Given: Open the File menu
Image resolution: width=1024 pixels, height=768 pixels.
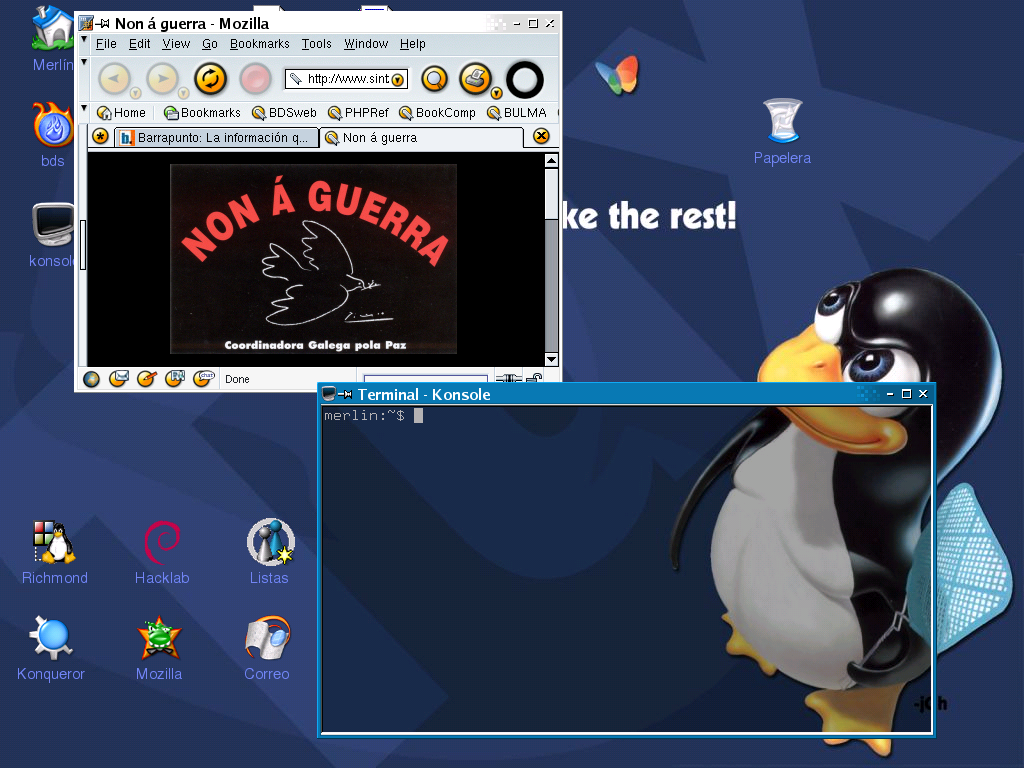Looking at the screenshot, I should tap(106, 44).
